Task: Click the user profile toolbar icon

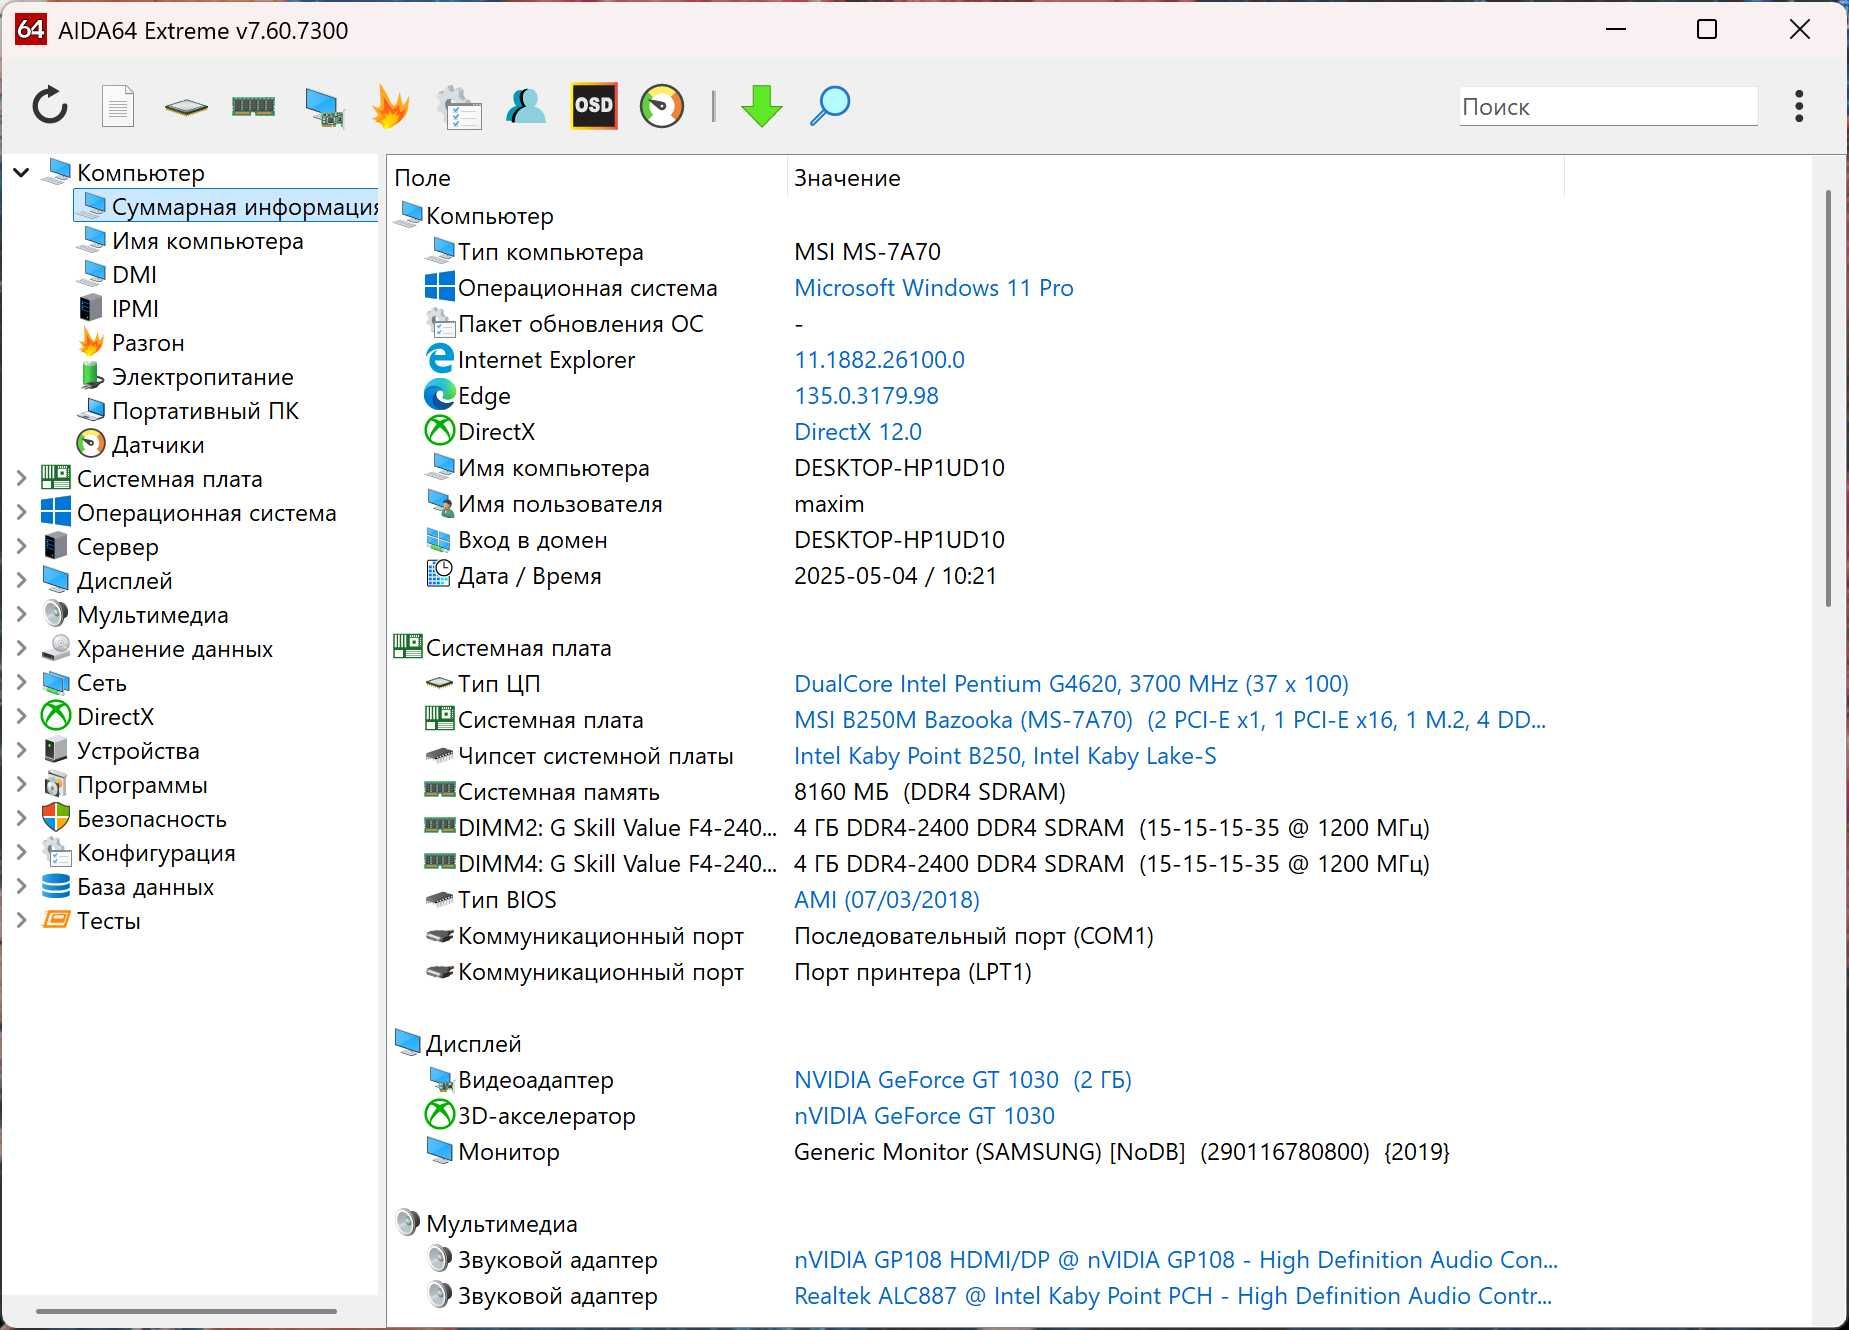Action: tap(526, 106)
